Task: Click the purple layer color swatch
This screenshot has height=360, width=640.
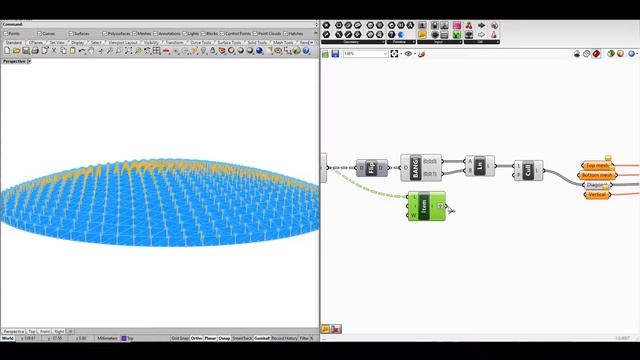Action: coord(124,338)
